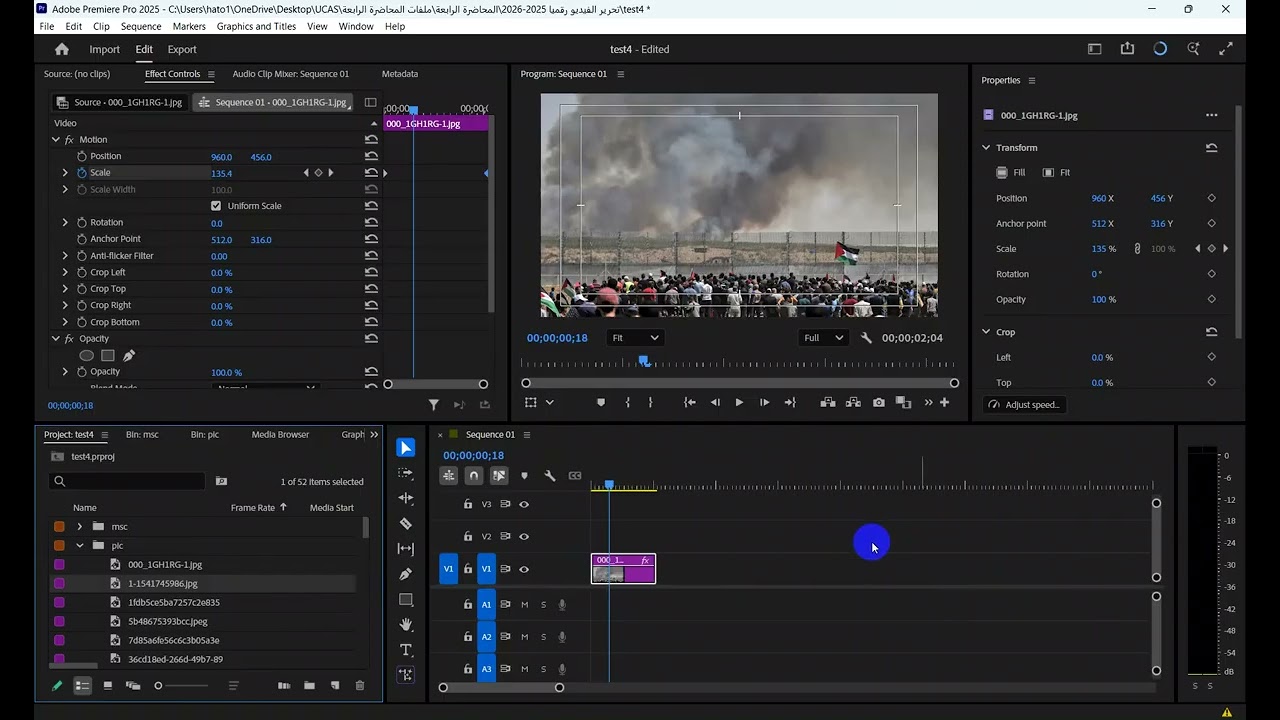This screenshot has height=720, width=1280.
Task: Click the Home icon in the header
Action: coord(62,49)
